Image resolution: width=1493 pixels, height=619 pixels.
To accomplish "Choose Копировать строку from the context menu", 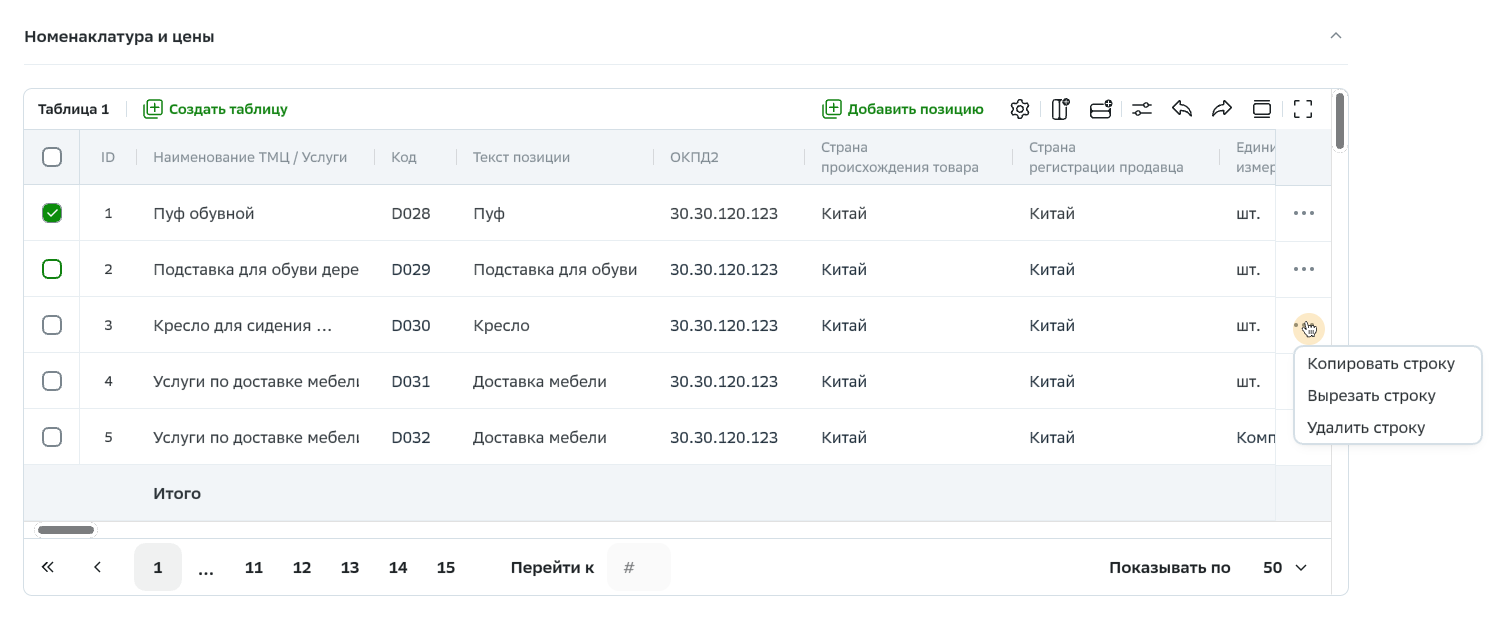I will 1380,364.
